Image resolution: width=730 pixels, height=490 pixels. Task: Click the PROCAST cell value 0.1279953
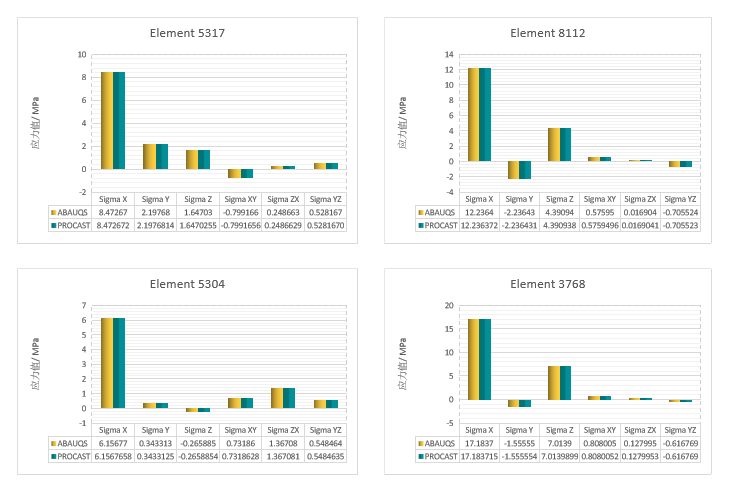pyautogui.click(x=640, y=456)
